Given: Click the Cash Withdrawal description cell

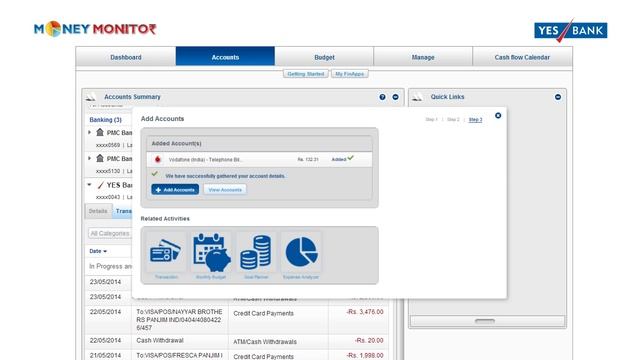Looking at the screenshot, I should pyautogui.click(x=180, y=340).
